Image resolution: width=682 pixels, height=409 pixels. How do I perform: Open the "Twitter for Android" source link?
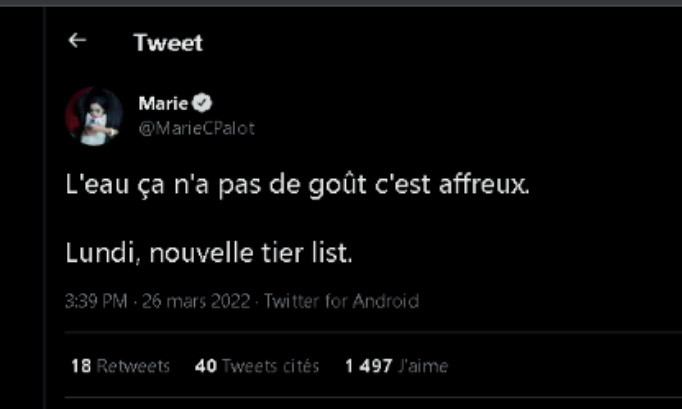pyautogui.click(x=340, y=301)
